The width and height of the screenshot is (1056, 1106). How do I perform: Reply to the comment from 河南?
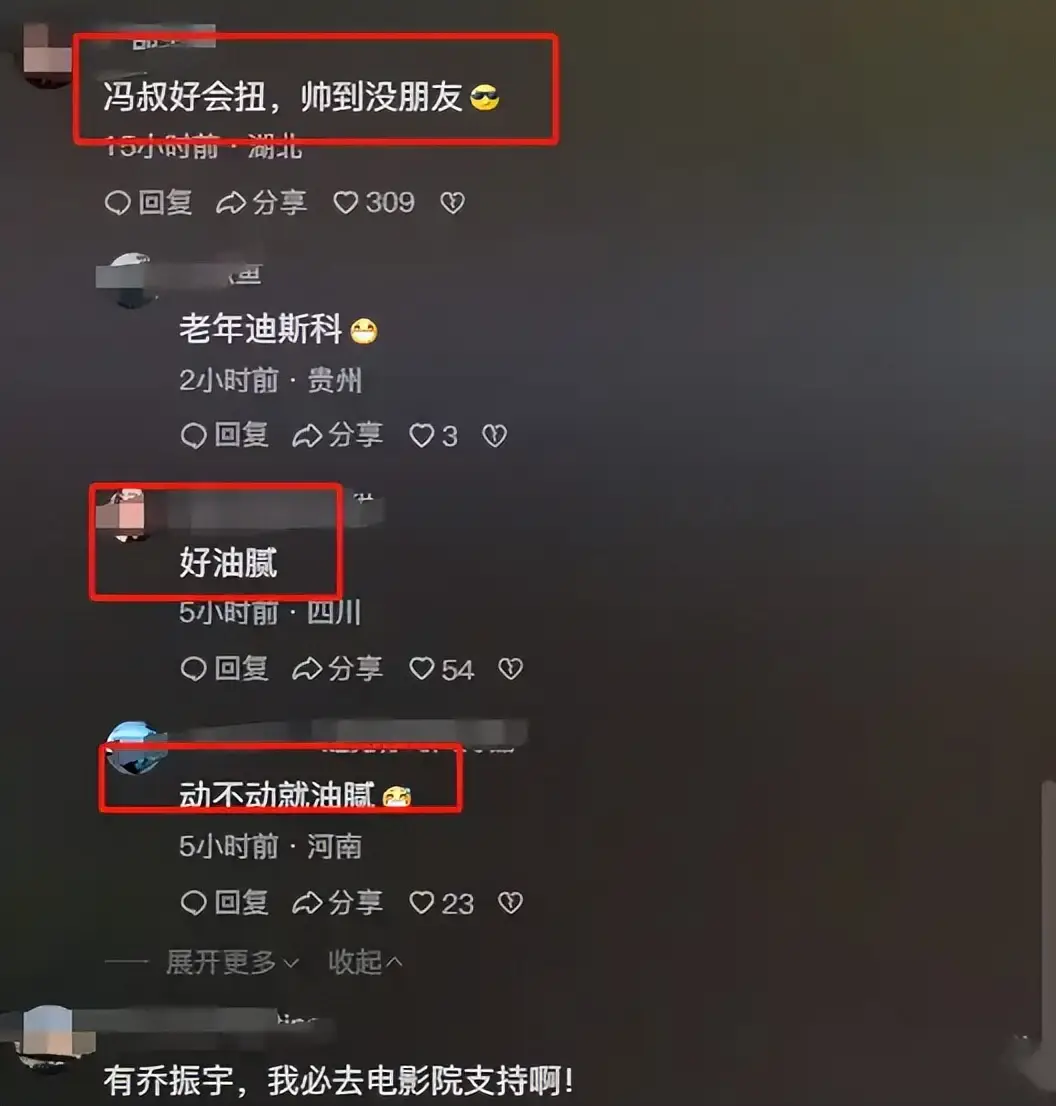pyautogui.click(x=224, y=903)
